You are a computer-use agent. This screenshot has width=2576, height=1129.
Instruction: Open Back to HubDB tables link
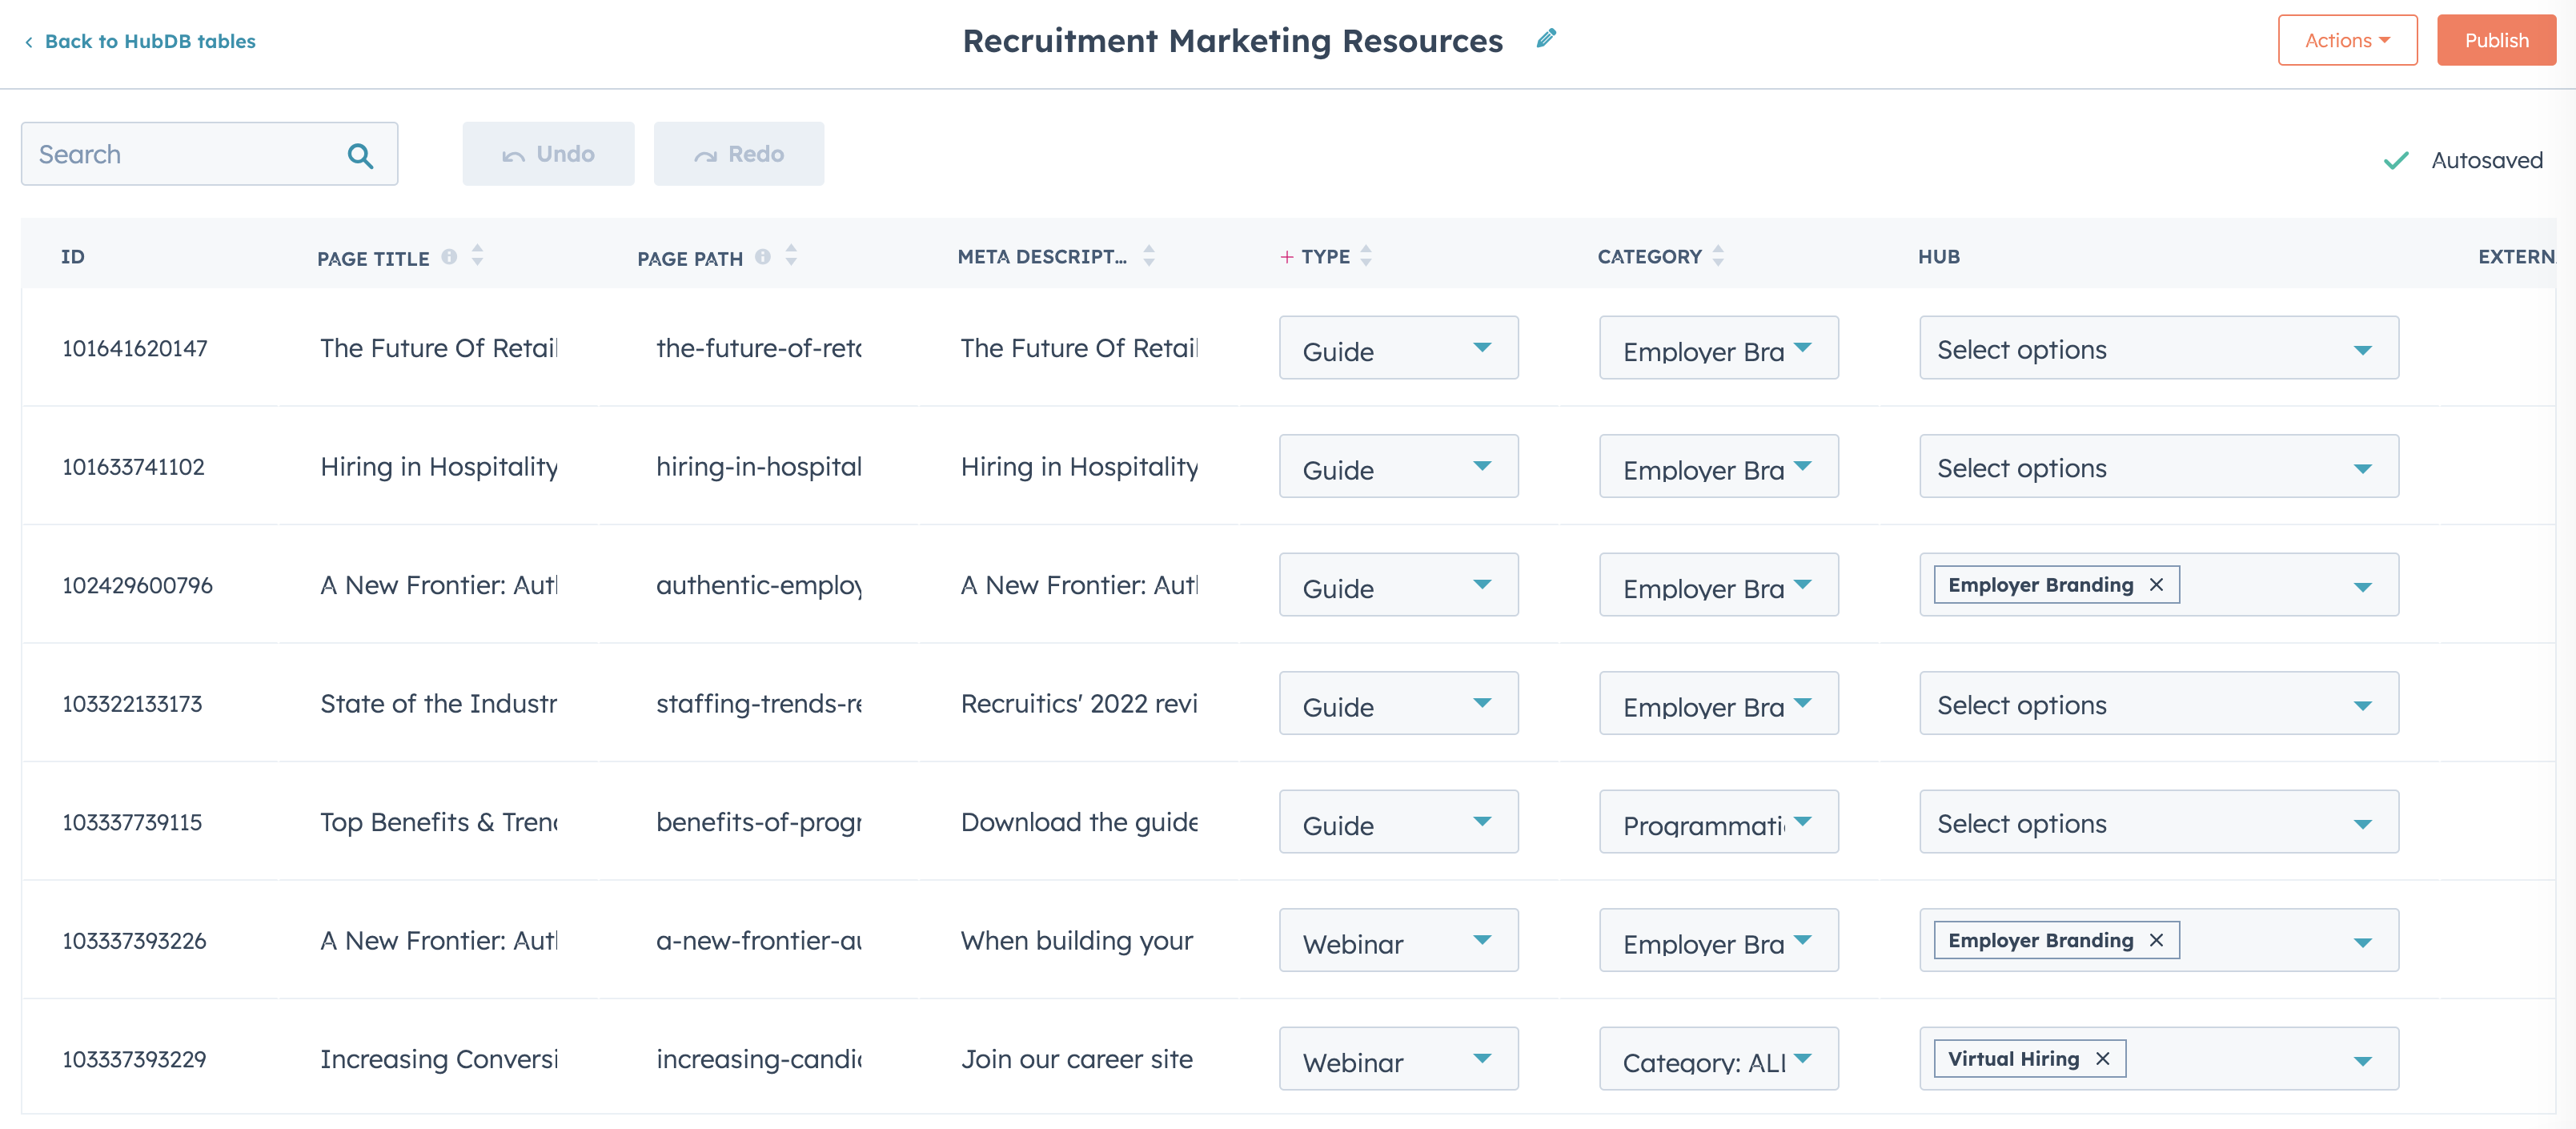click(151, 41)
